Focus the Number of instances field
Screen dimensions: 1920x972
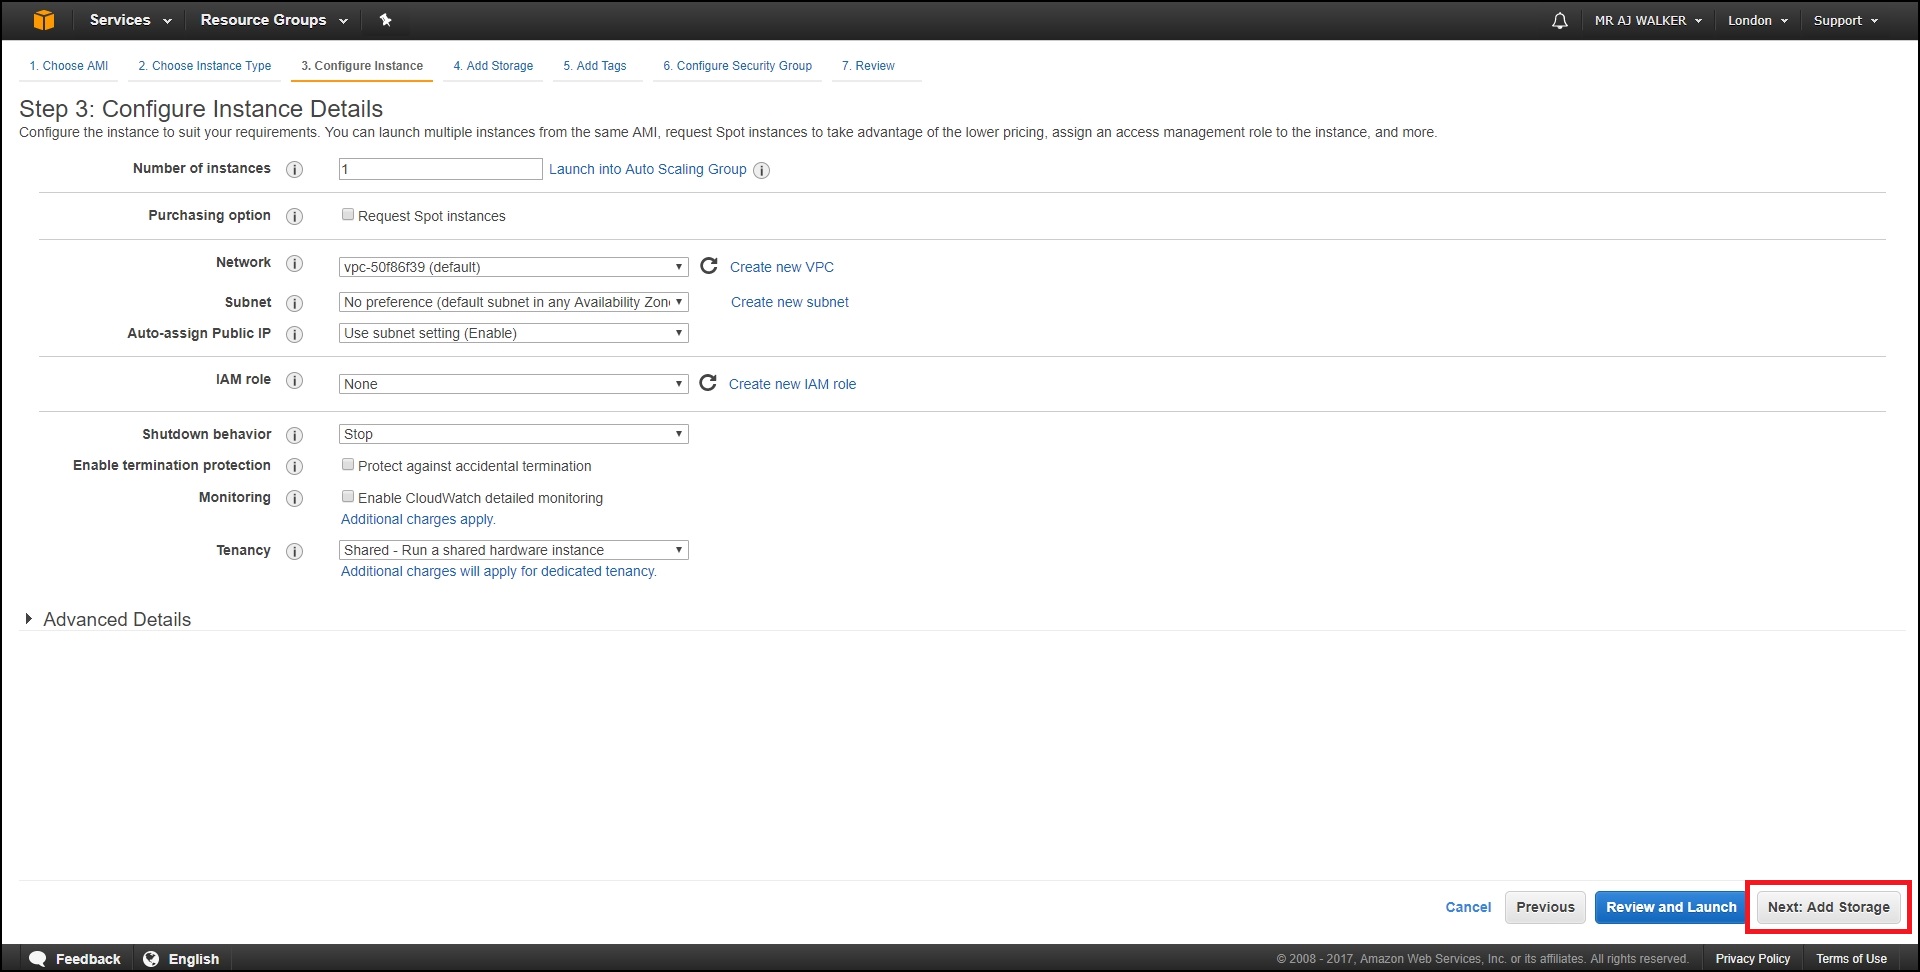click(x=441, y=169)
